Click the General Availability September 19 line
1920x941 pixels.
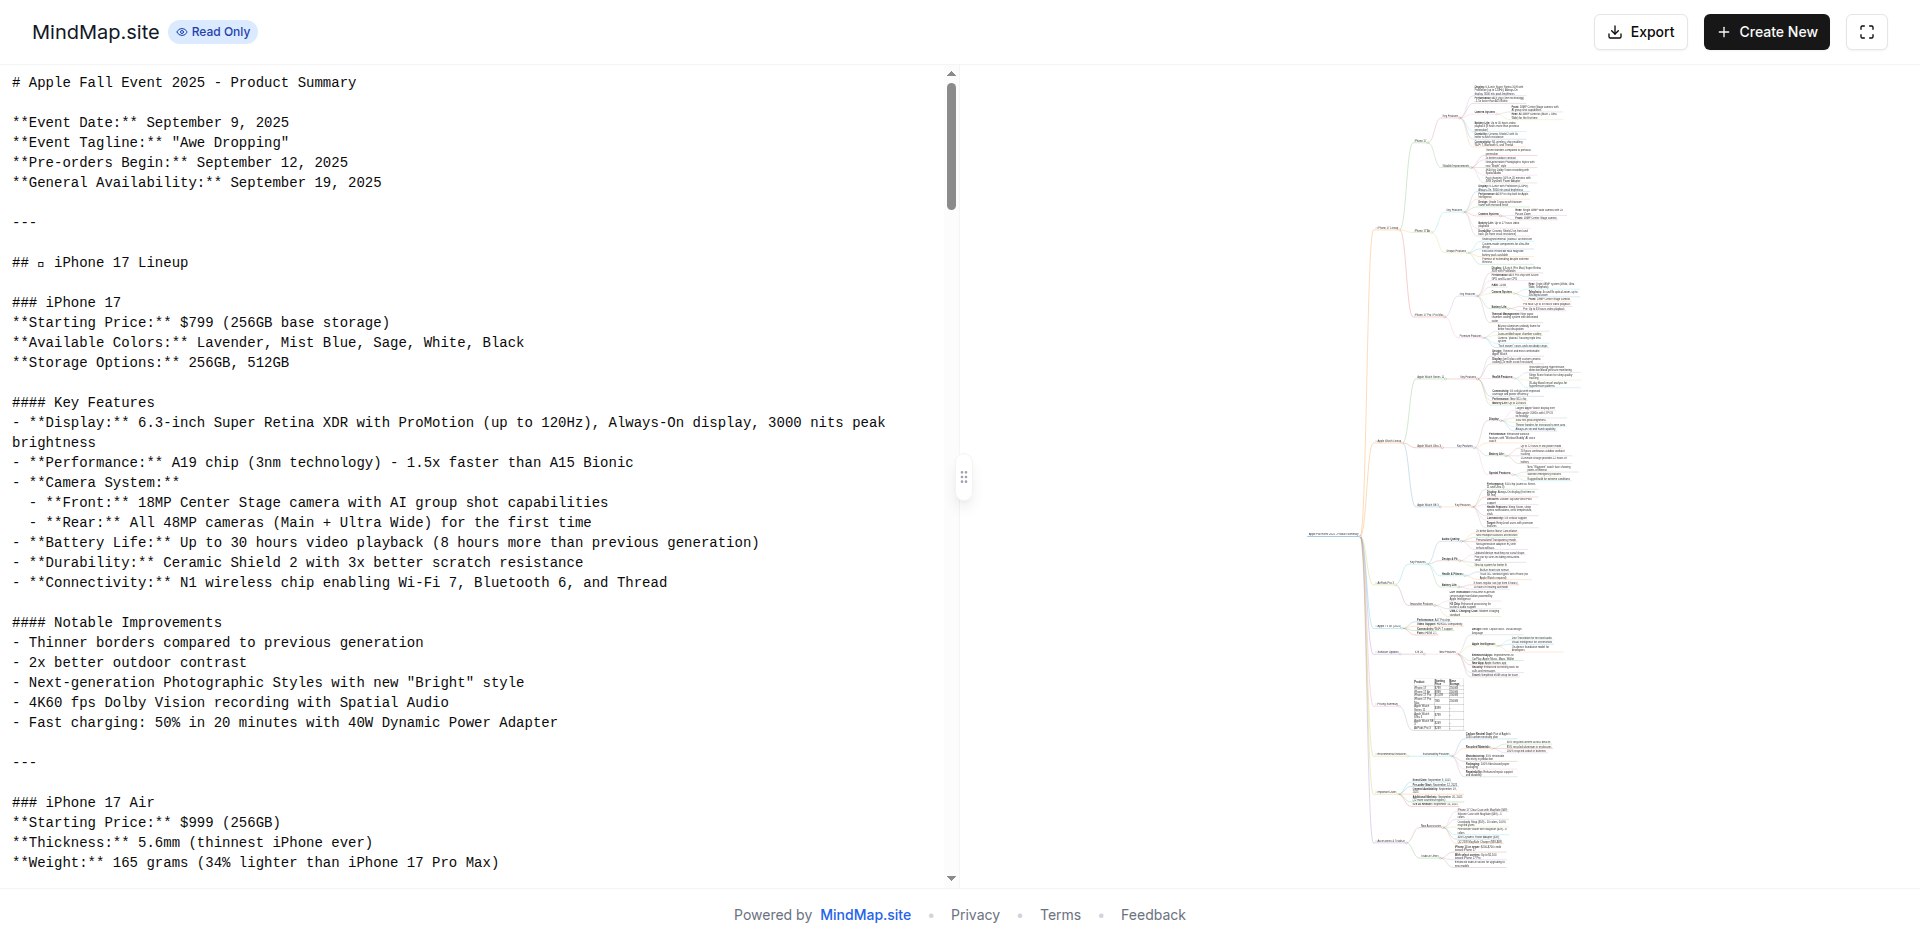click(x=197, y=182)
